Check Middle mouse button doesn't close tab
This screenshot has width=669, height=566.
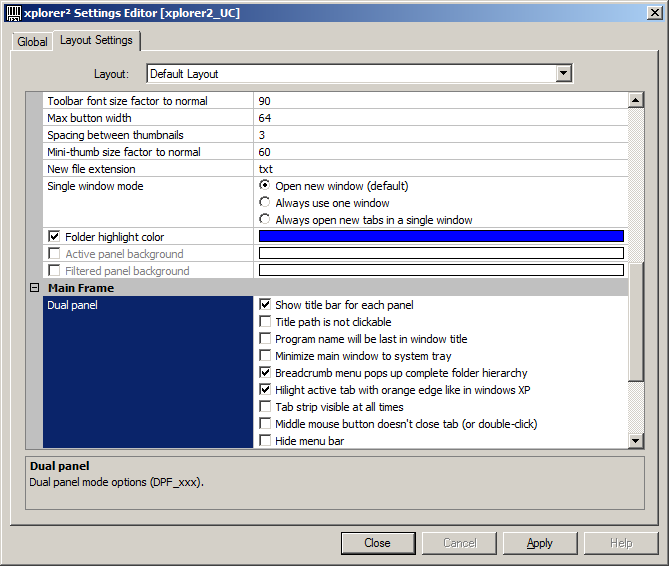pyautogui.click(x=265, y=424)
